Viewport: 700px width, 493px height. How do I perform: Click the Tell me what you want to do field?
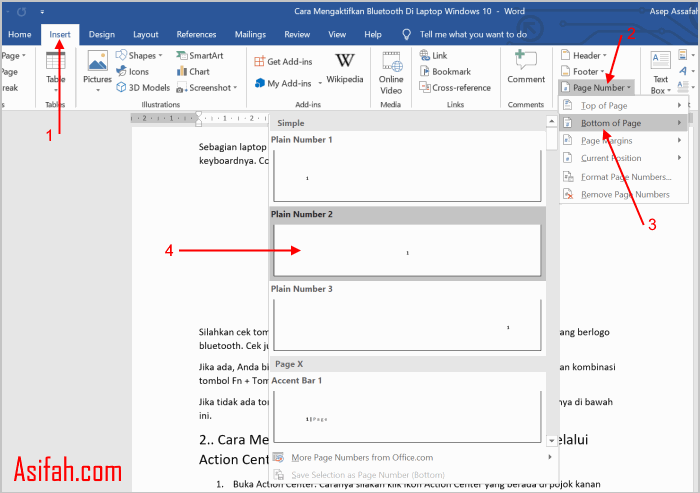click(473, 34)
